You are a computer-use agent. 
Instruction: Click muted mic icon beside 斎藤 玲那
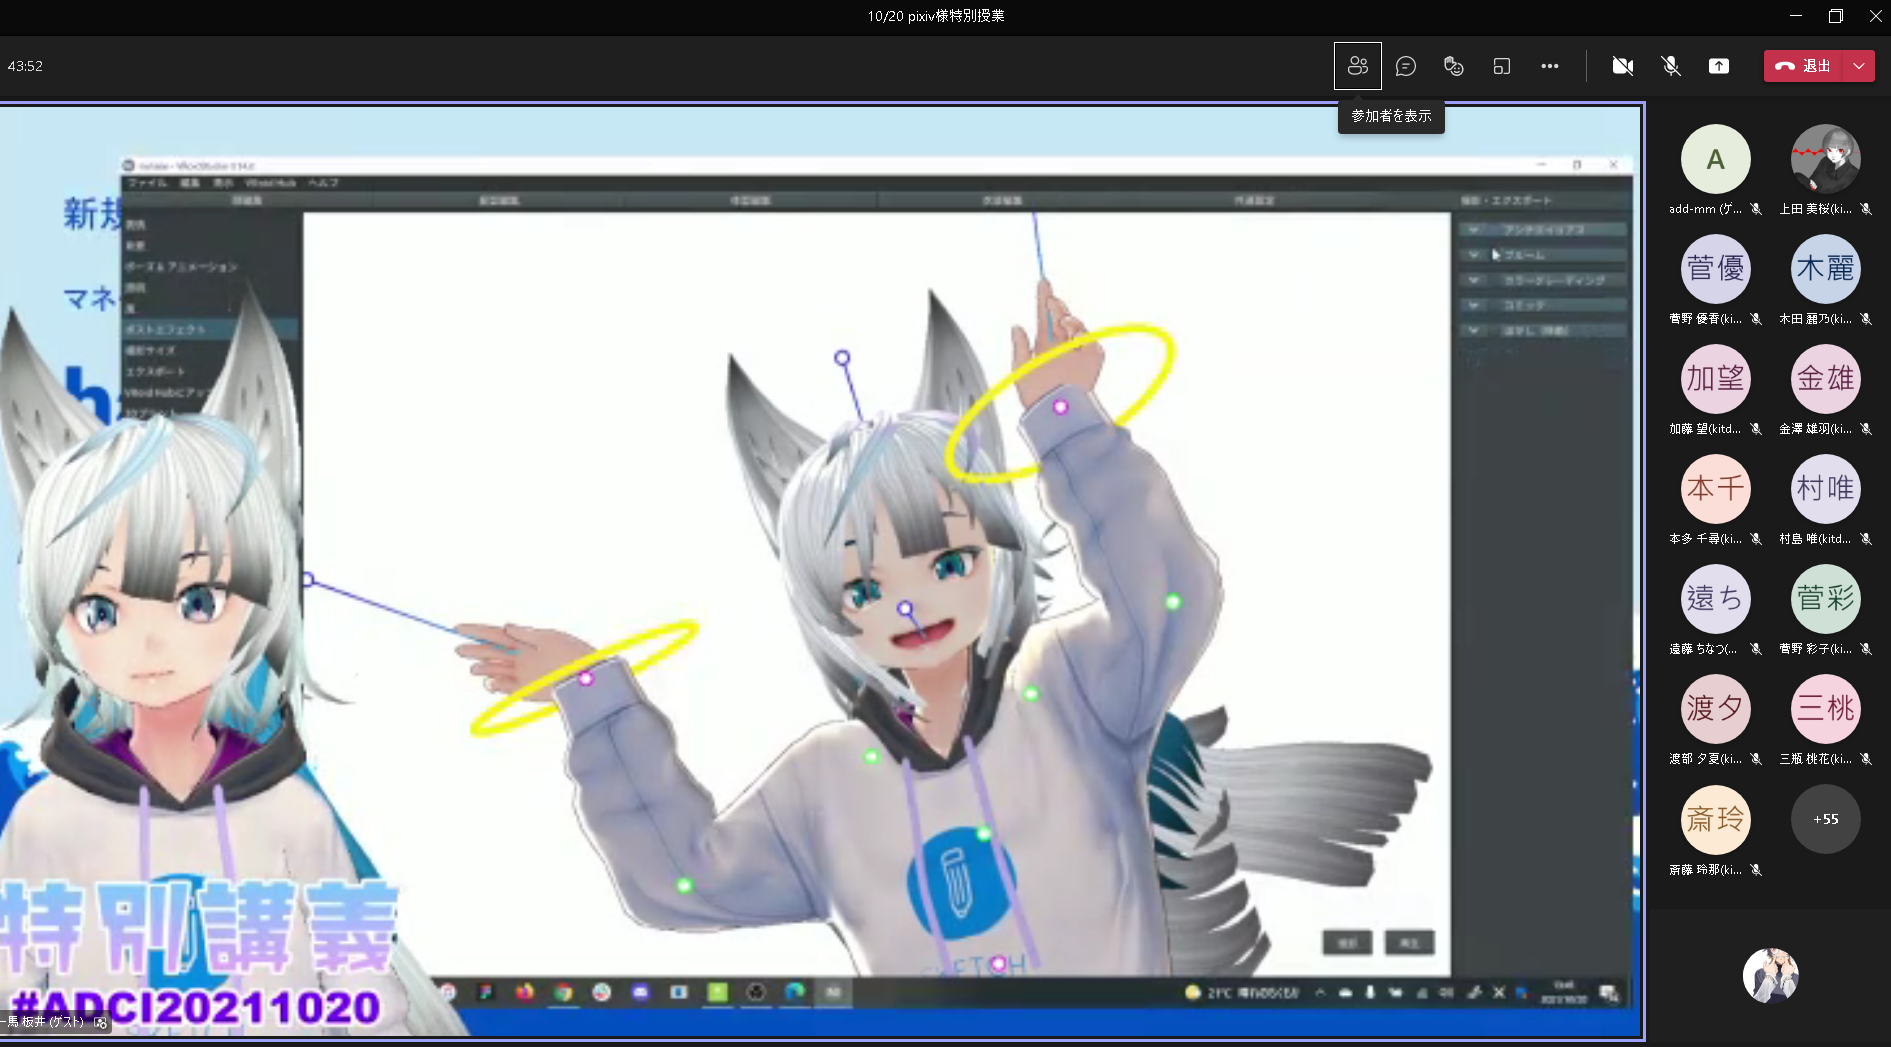click(x=1756, y=870)
